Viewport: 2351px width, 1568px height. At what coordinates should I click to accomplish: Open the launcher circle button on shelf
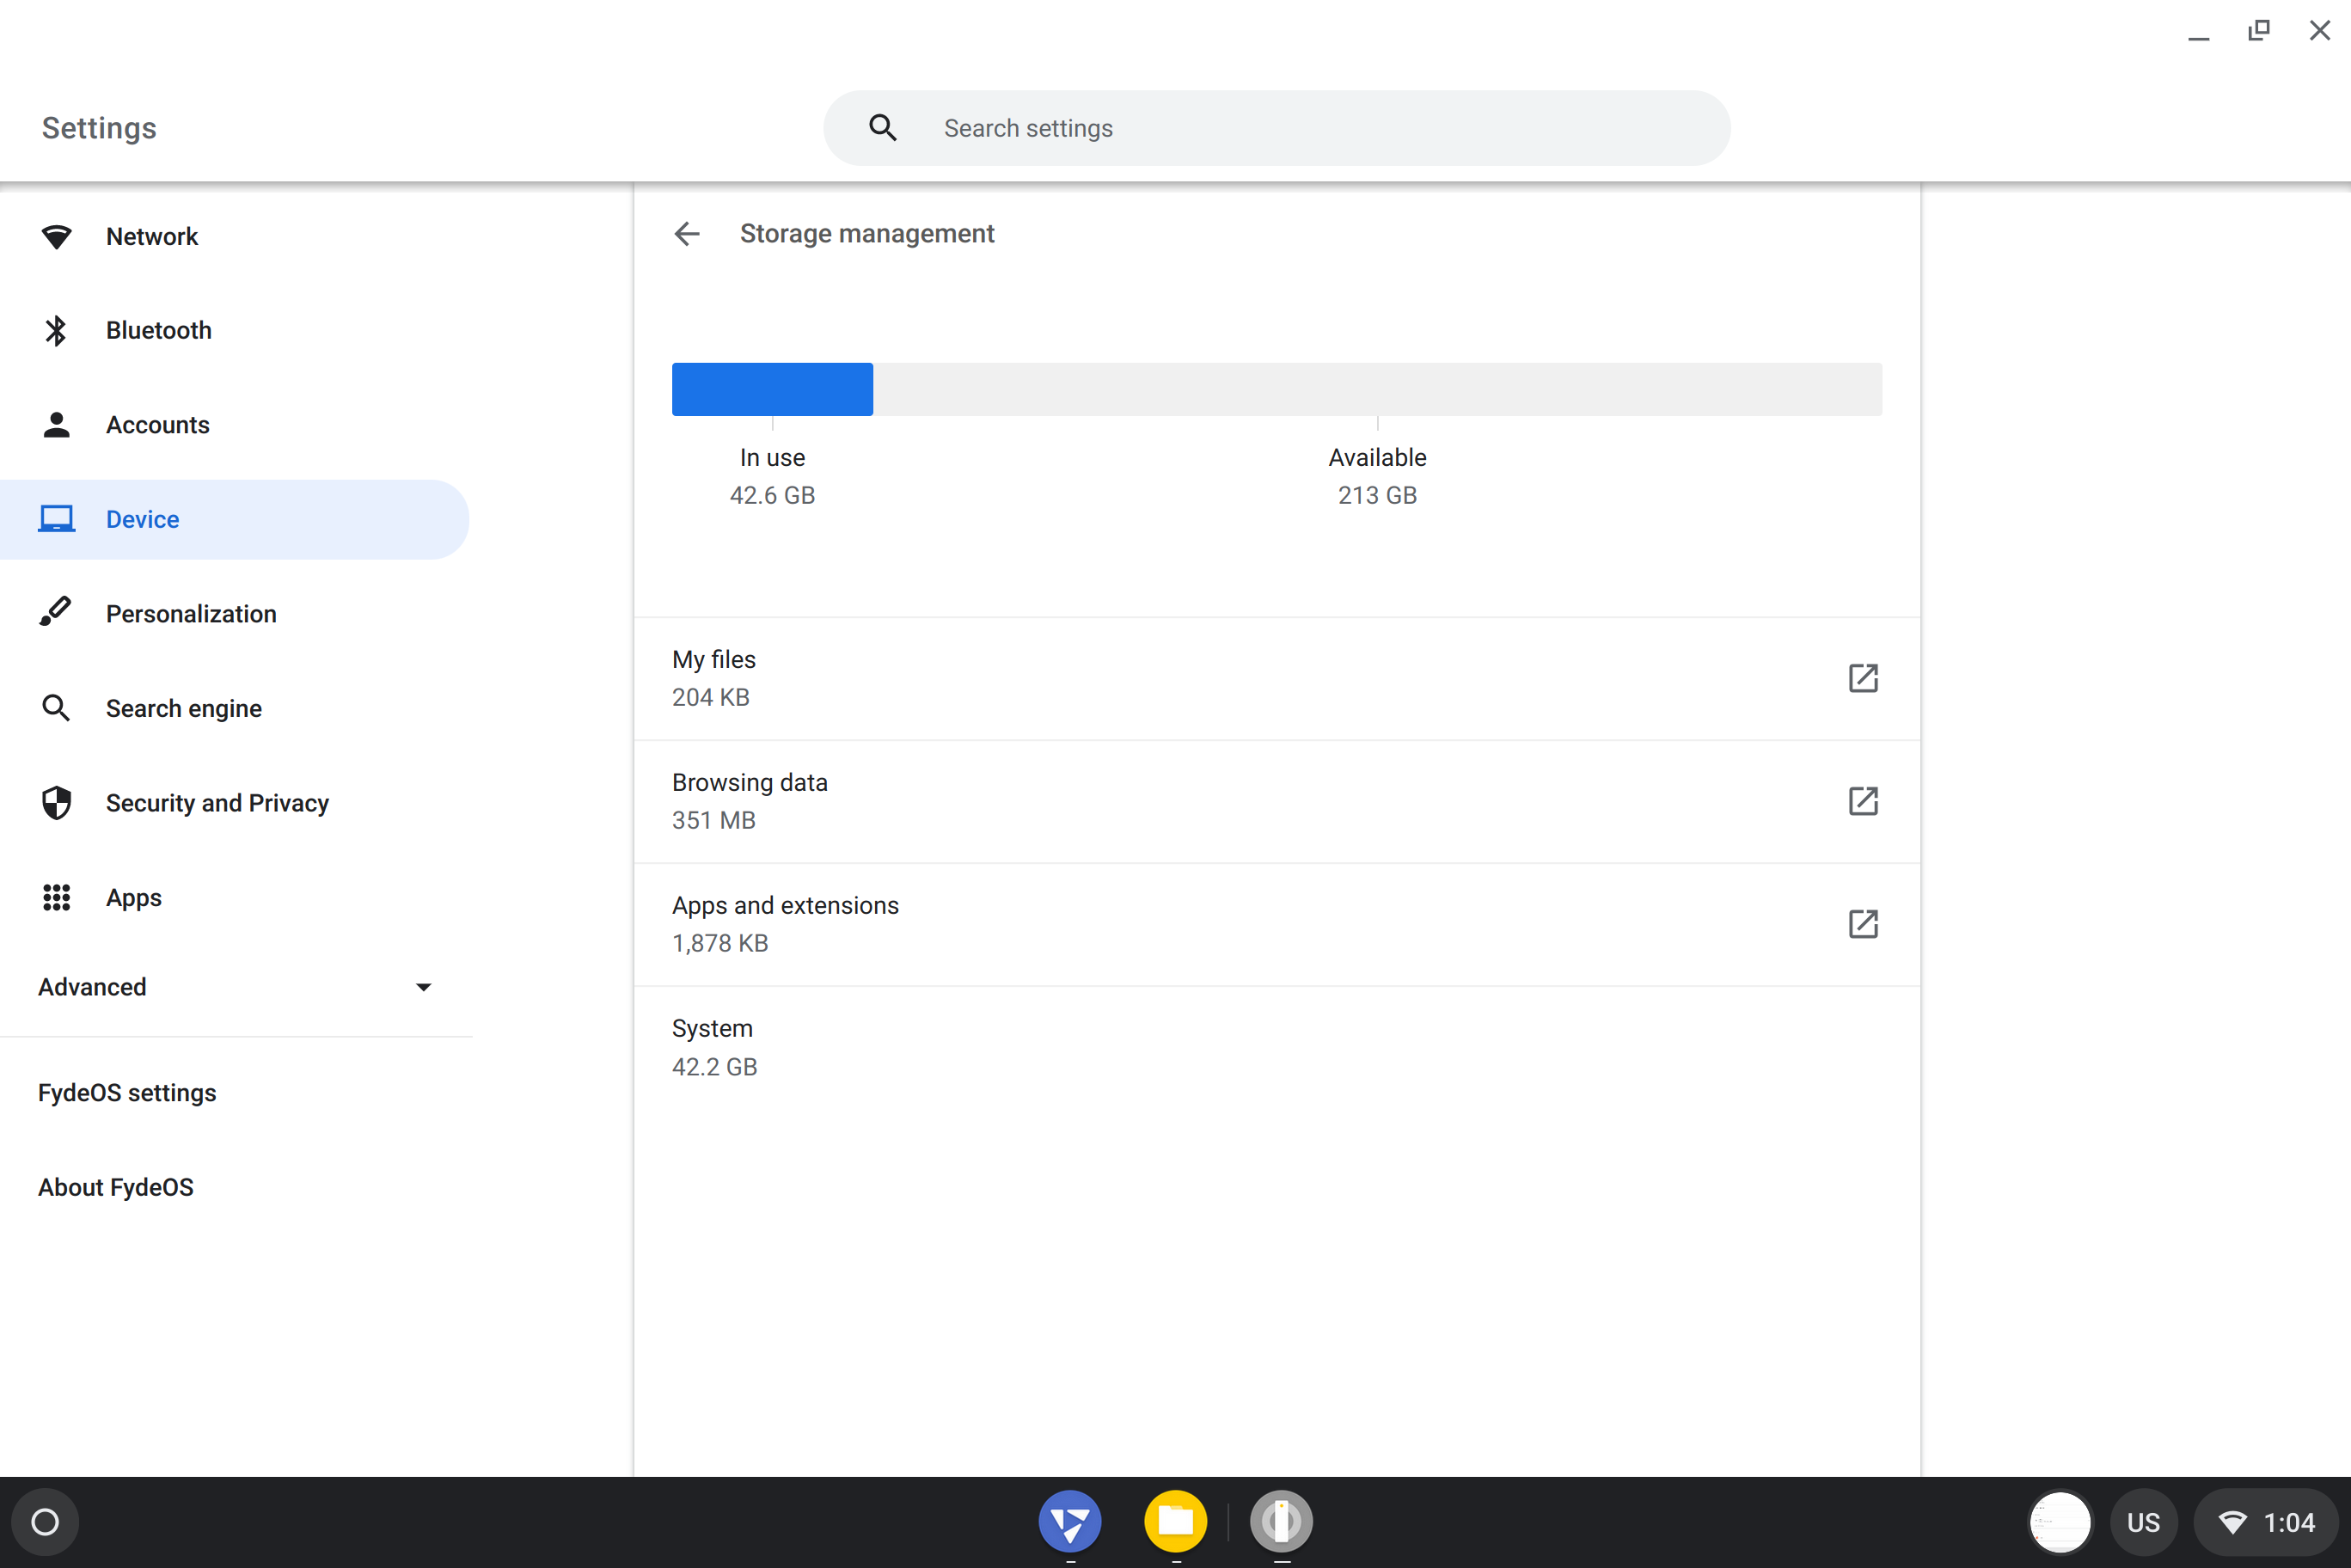[45, 1522]
